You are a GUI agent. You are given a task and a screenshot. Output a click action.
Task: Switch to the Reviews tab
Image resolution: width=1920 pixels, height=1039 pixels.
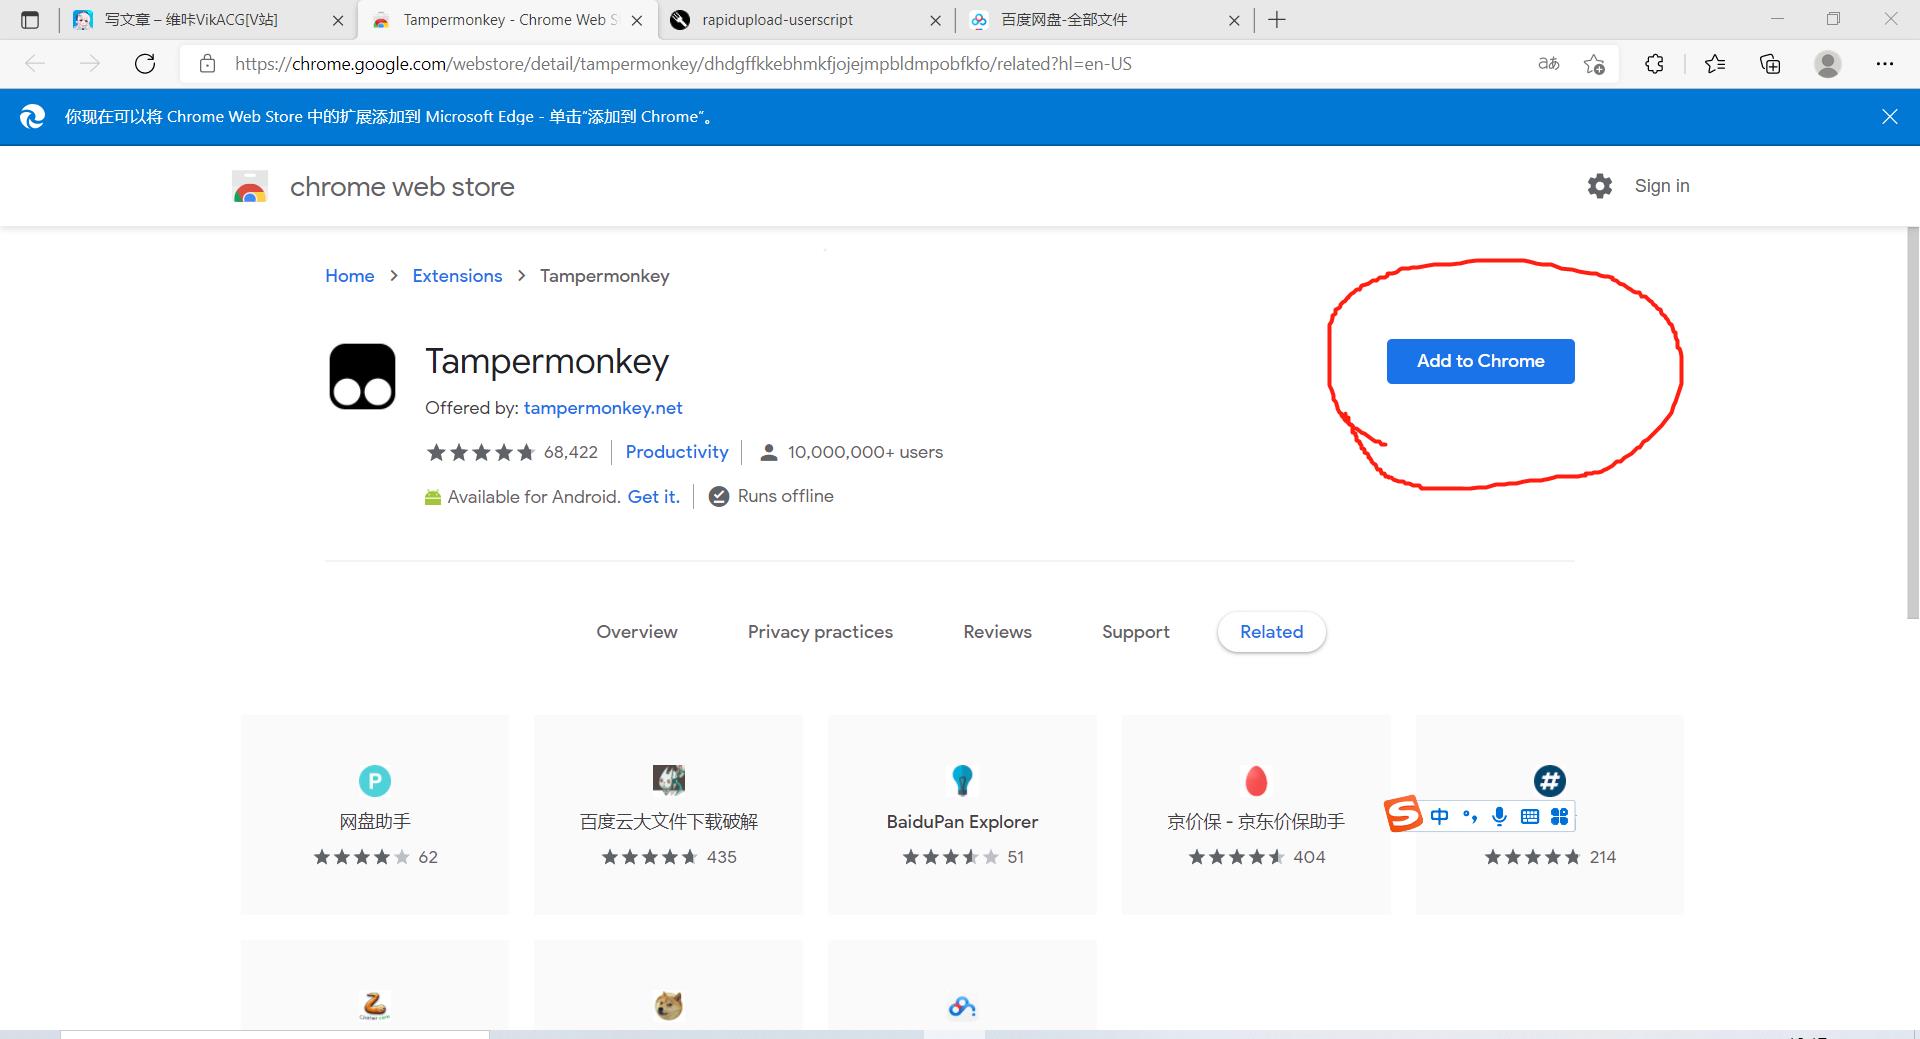pyautogui.click(x=997, y=632)
